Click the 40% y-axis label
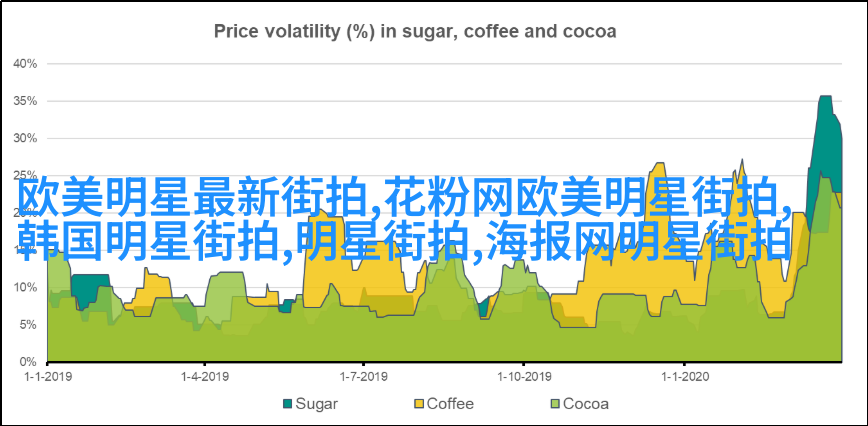The height and width of the screenshot is (426, 868). (x=25, y=64)
